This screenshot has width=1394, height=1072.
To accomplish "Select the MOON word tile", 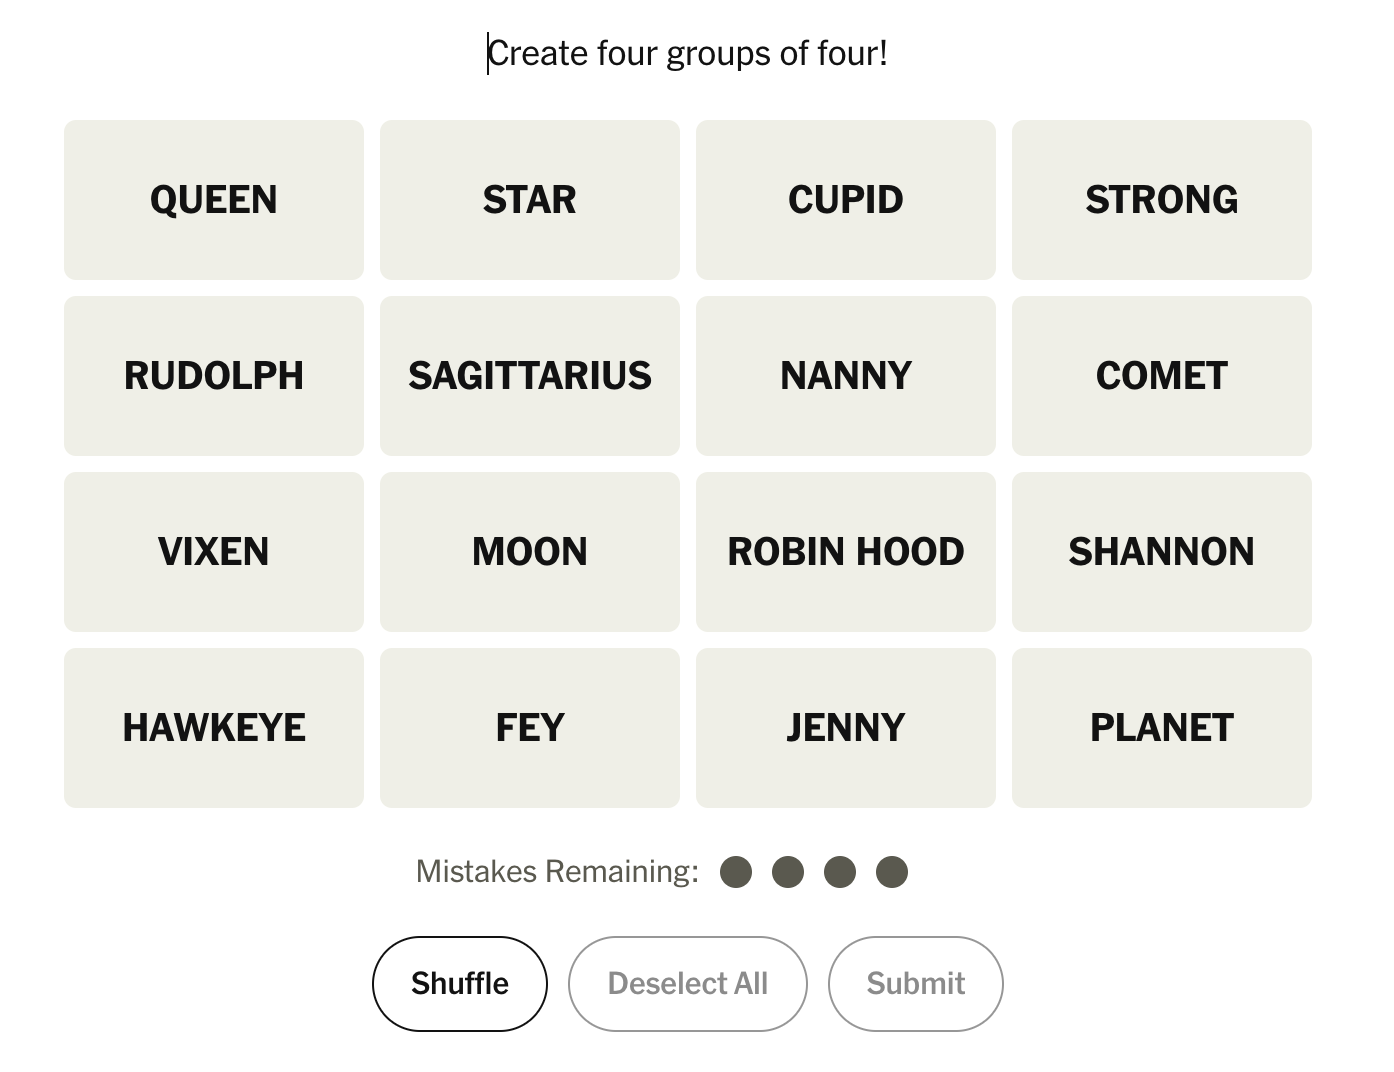I will 530,552.
